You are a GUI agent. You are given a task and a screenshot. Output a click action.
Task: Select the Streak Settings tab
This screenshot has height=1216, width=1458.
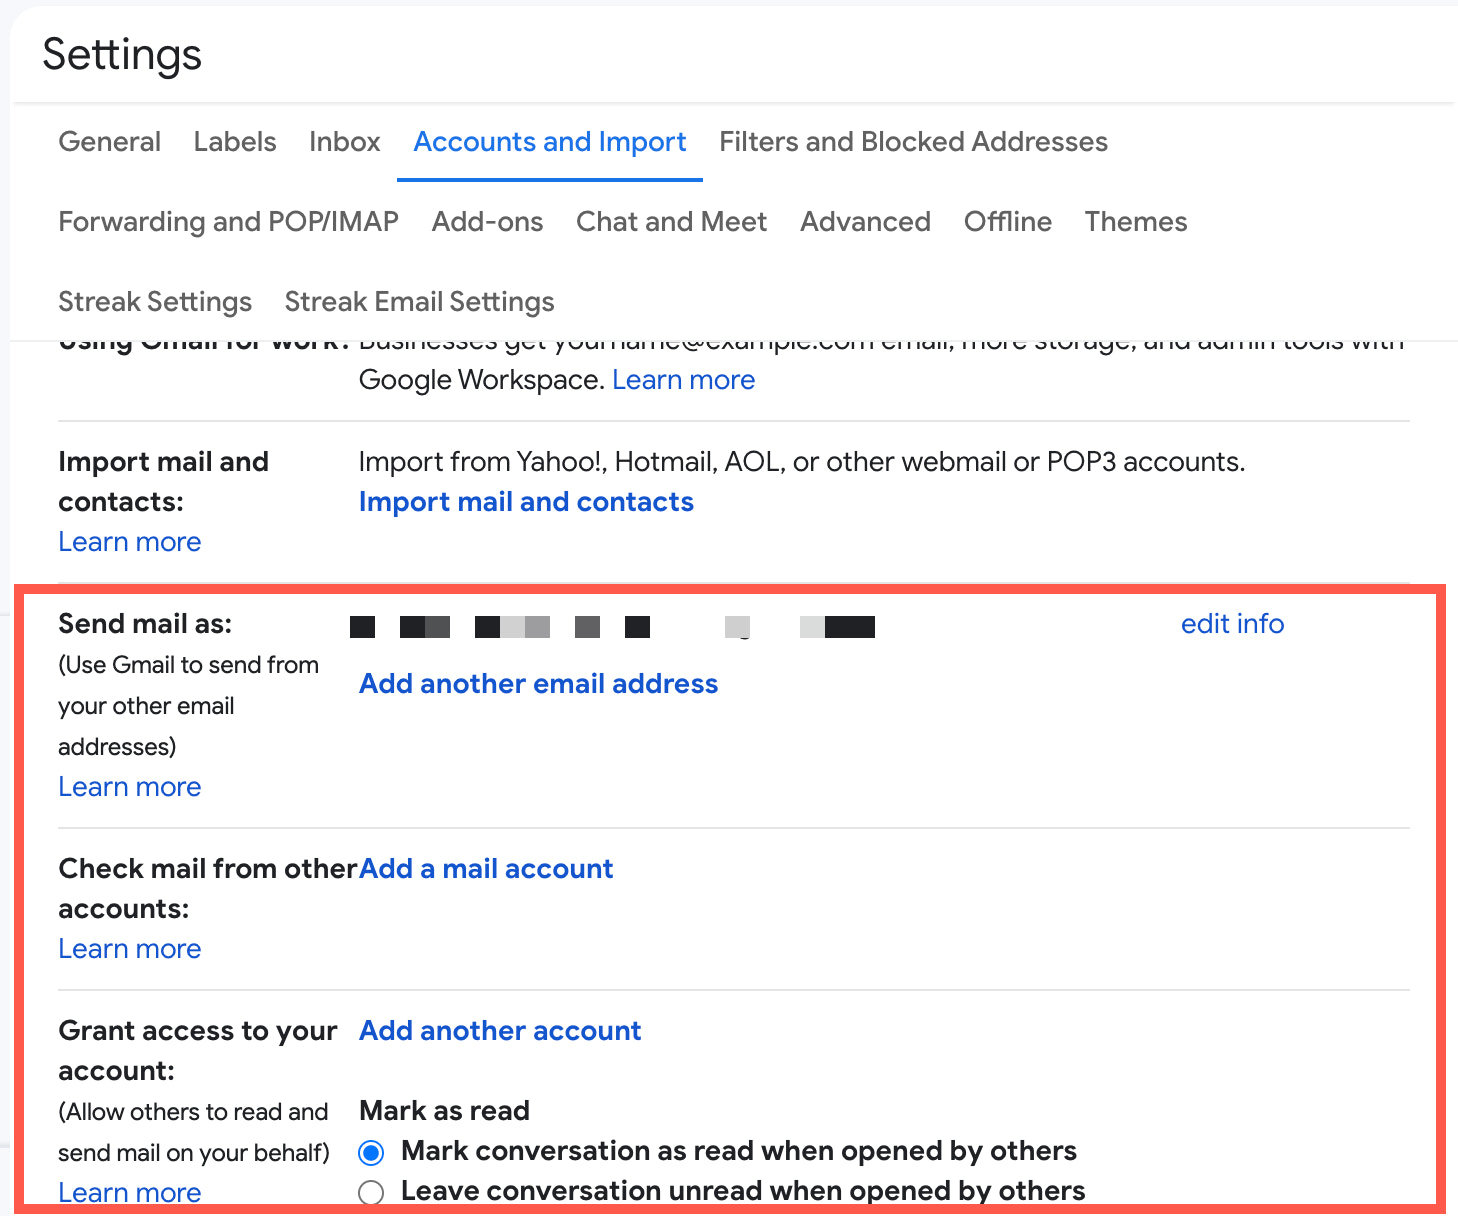point(155,301)
